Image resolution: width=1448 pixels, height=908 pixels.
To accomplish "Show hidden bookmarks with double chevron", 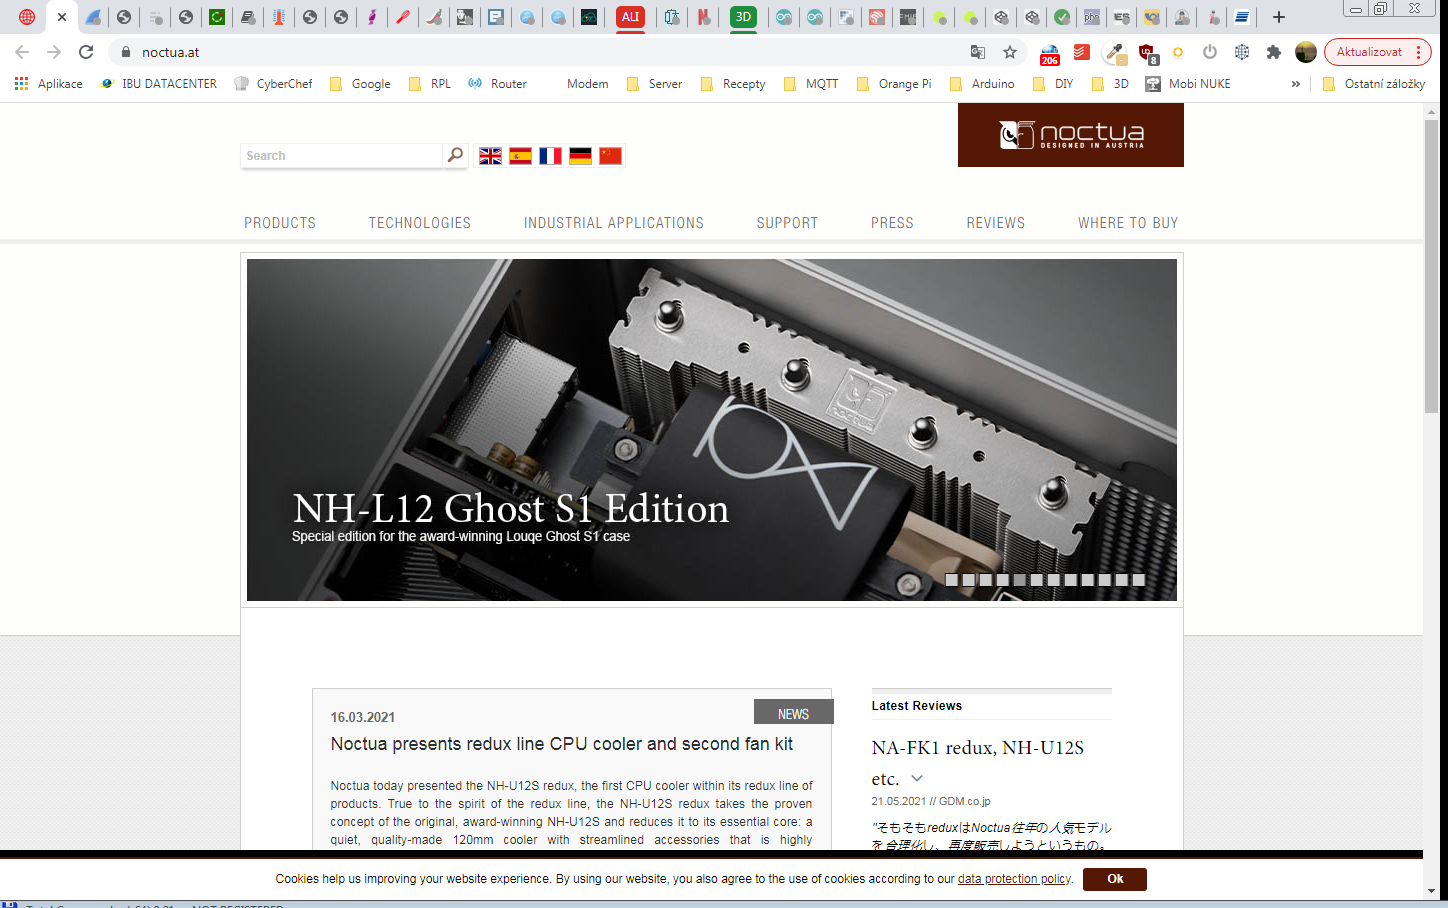I will pyautogui.click(x=1295, y=84).
